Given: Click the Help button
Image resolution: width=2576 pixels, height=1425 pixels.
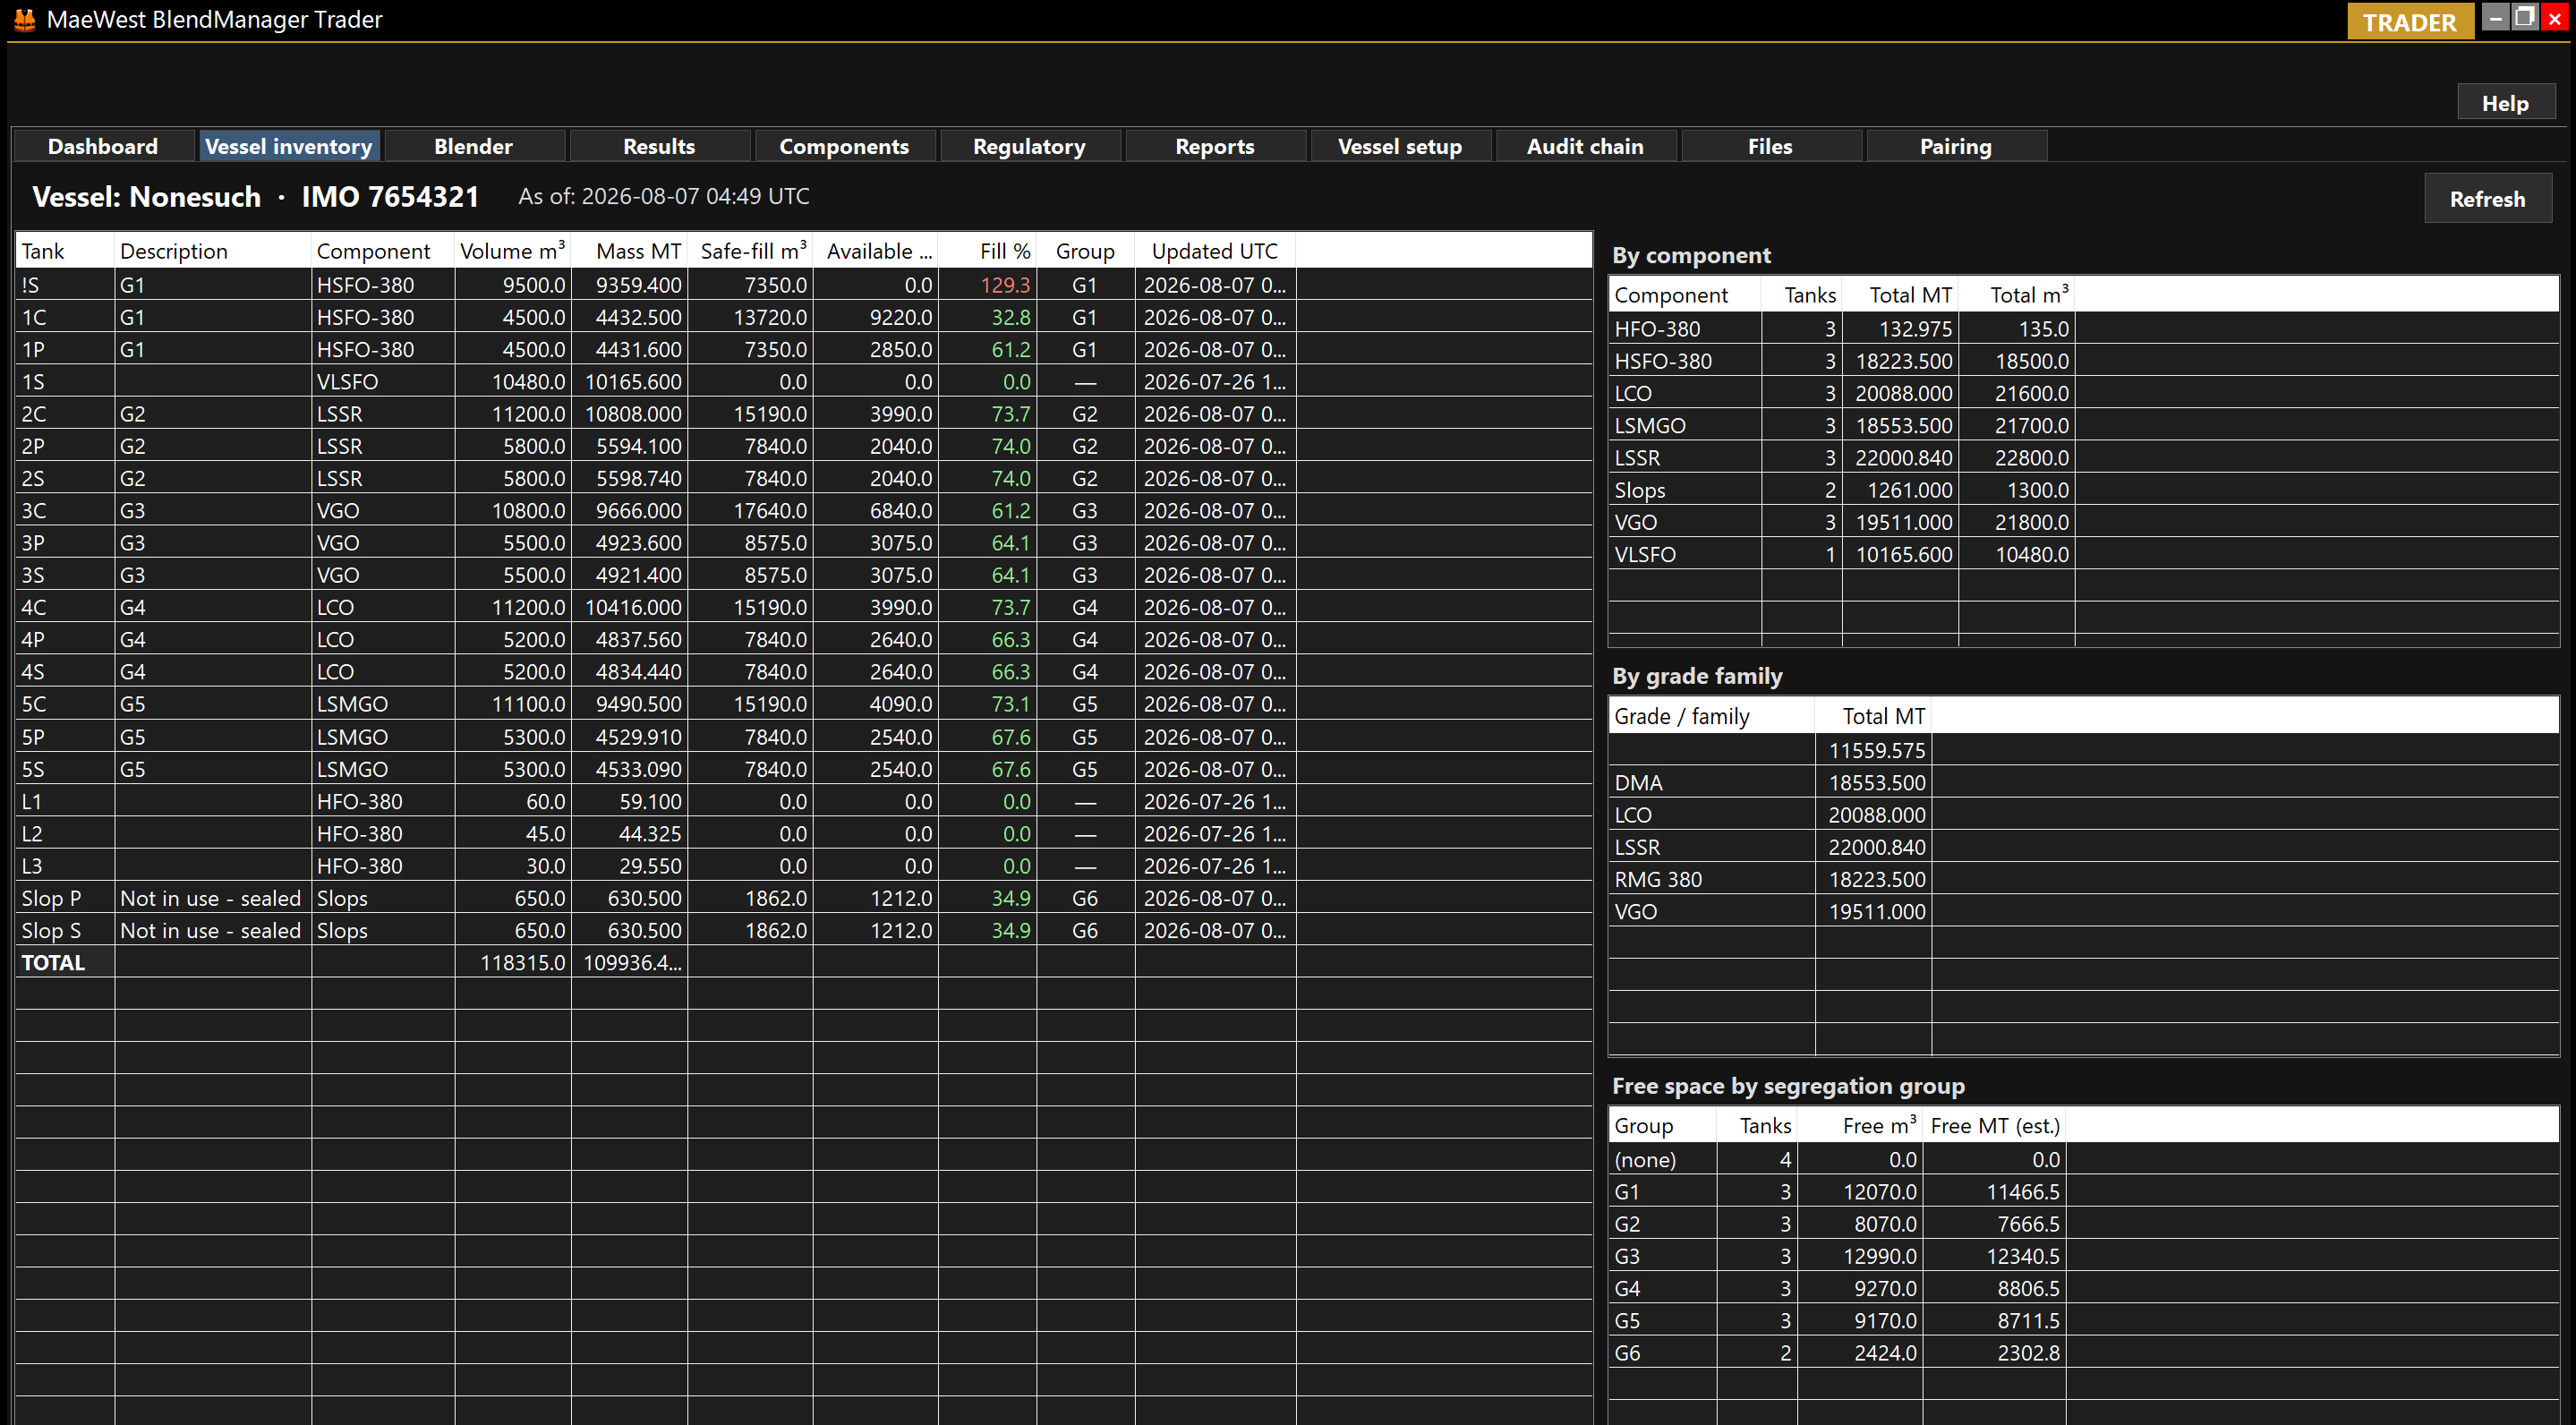Looking at the screenshot, I should click(x=2505, y=103).
